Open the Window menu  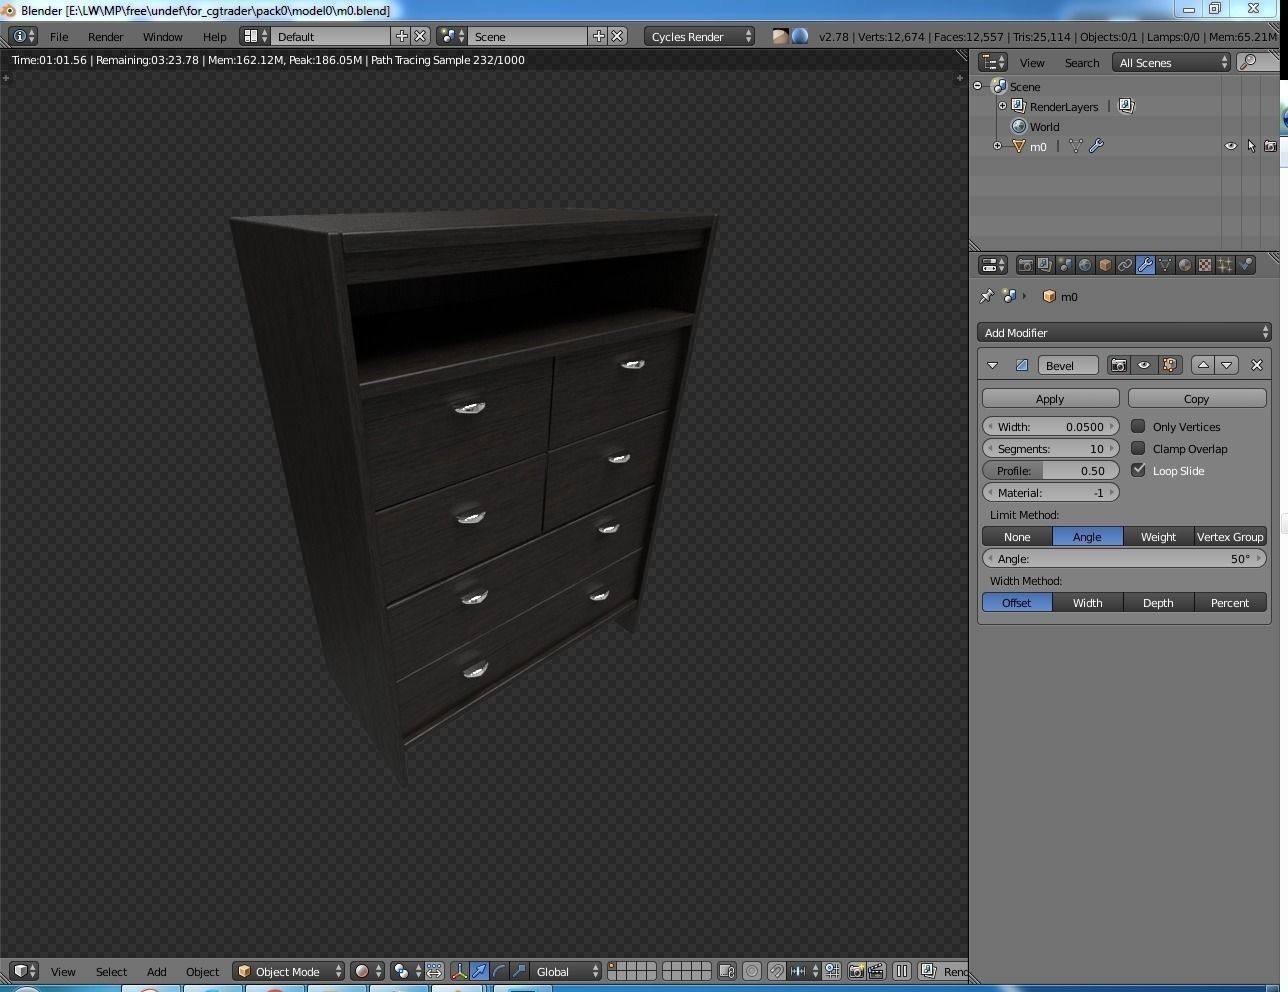click(x=162, y=36)
